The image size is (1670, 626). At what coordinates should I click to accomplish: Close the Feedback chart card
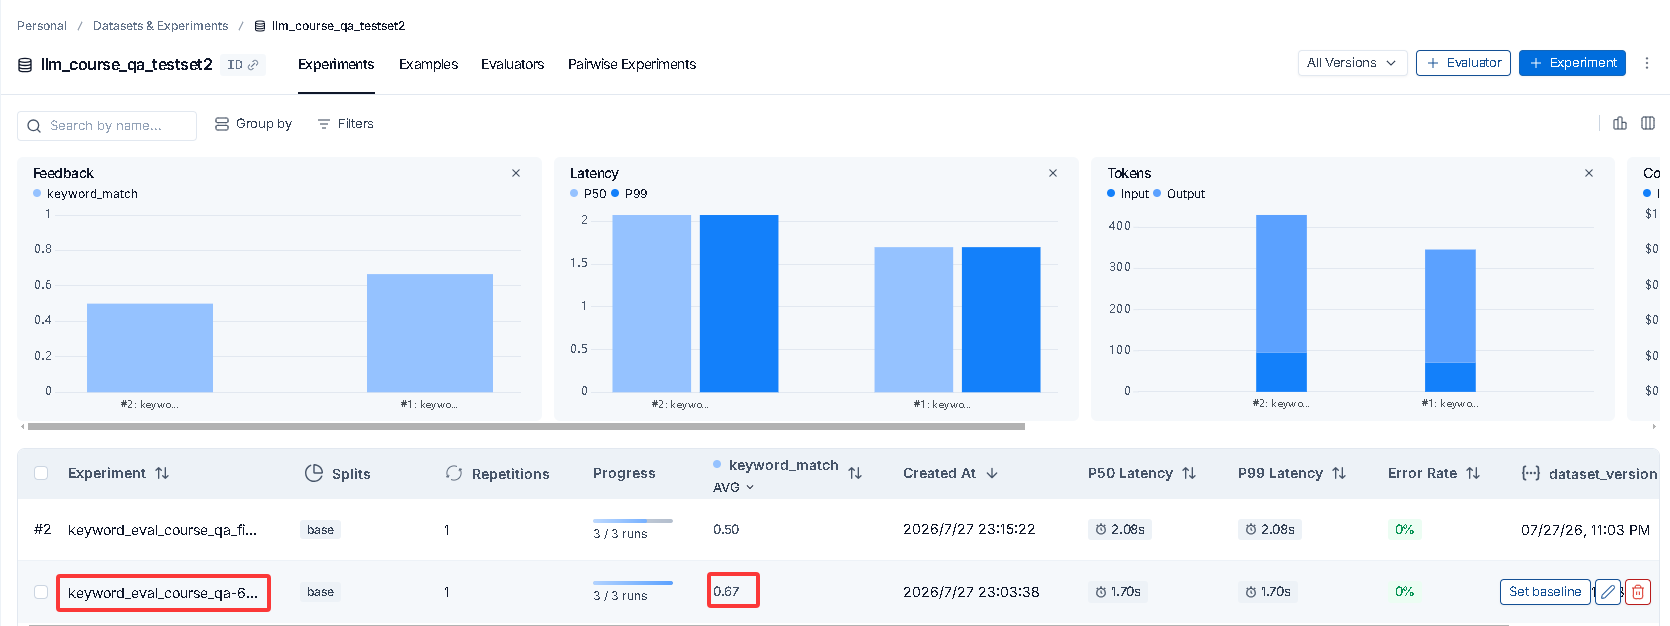tap(516, 173)
